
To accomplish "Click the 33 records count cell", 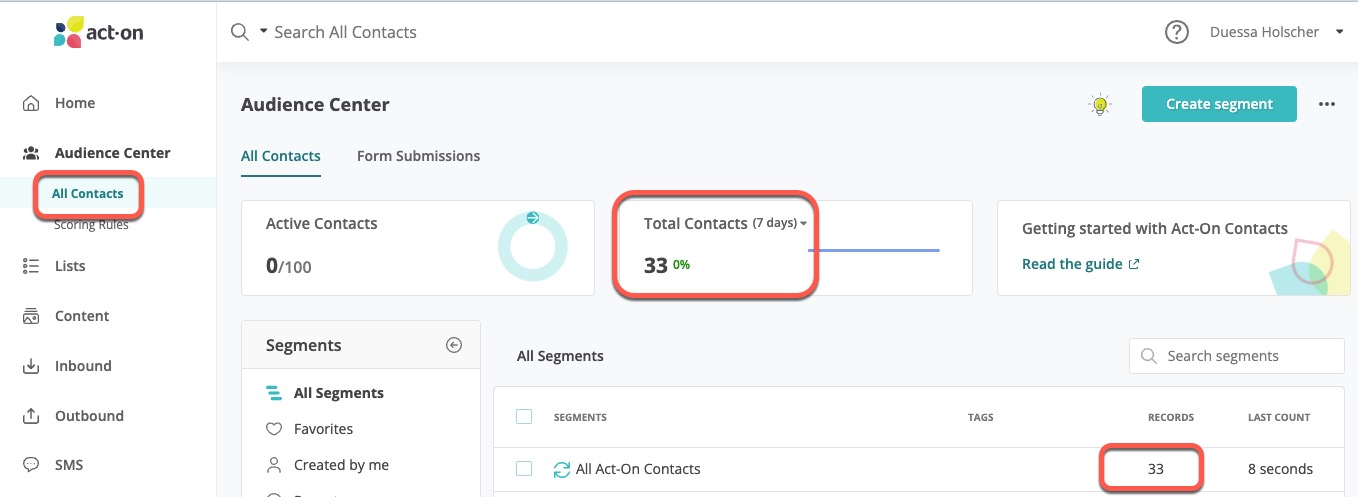I will point(1156,469).
